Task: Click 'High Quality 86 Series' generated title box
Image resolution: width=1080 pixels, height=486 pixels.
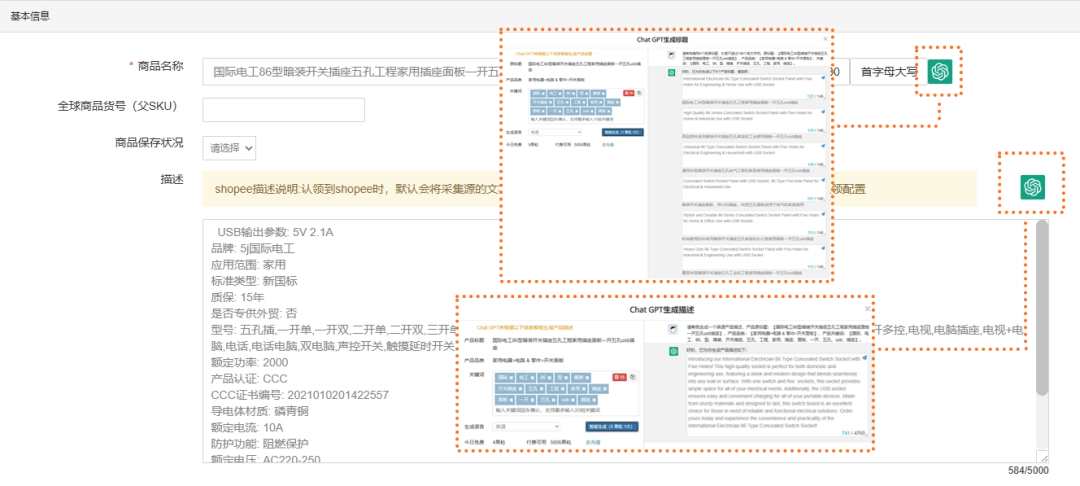Action: click(x=753, y=121)
